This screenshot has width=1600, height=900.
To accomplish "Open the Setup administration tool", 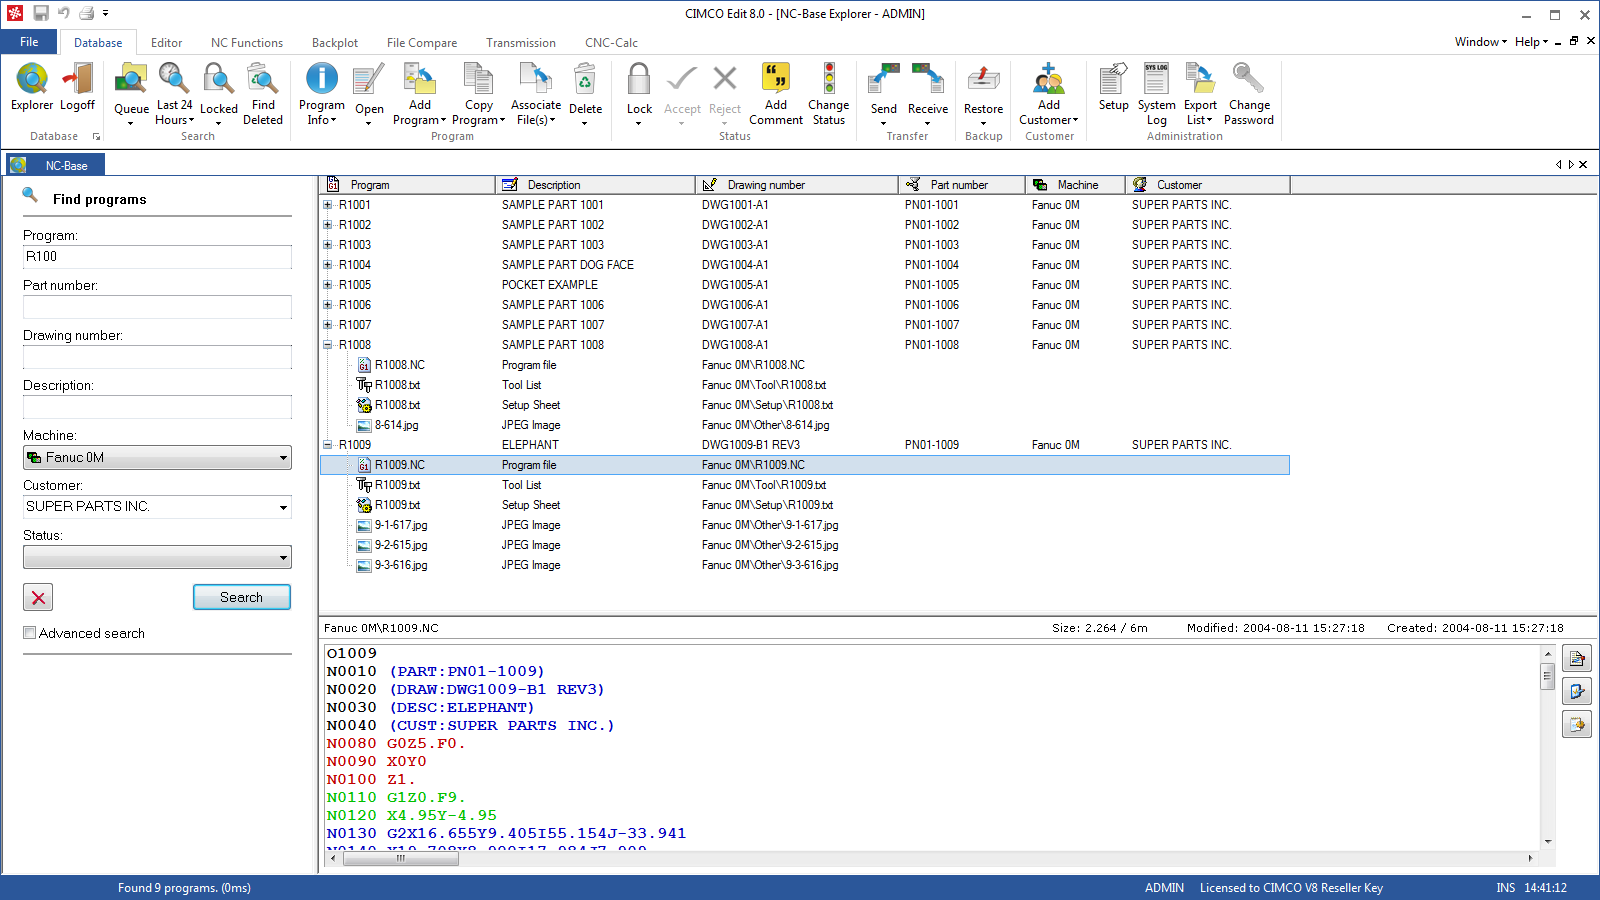I will (x=1113, y=87).
